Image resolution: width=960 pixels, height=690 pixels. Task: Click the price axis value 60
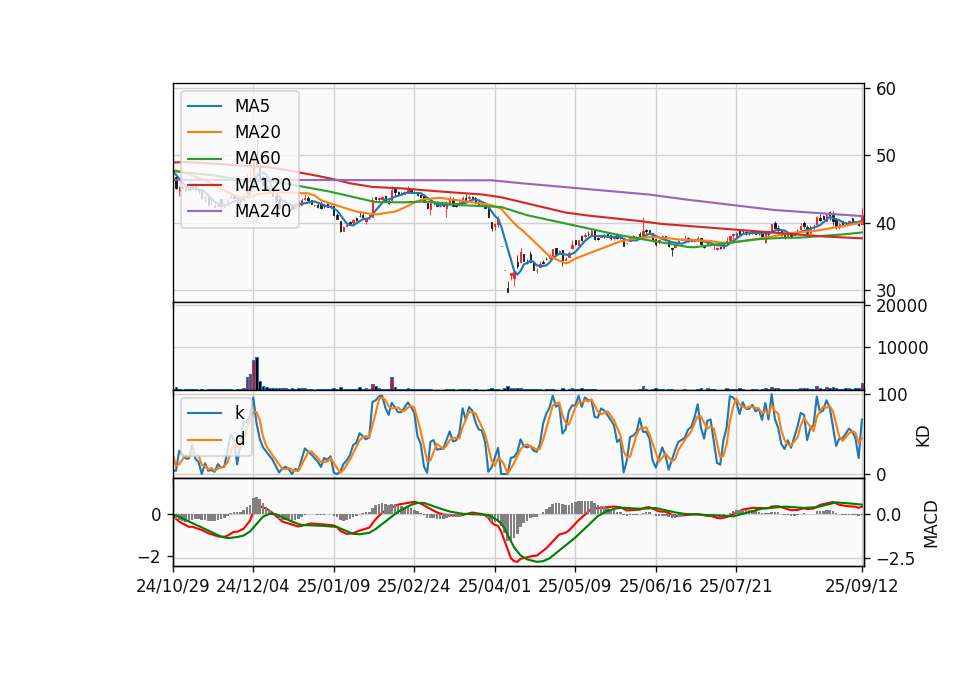click(885, 89)
